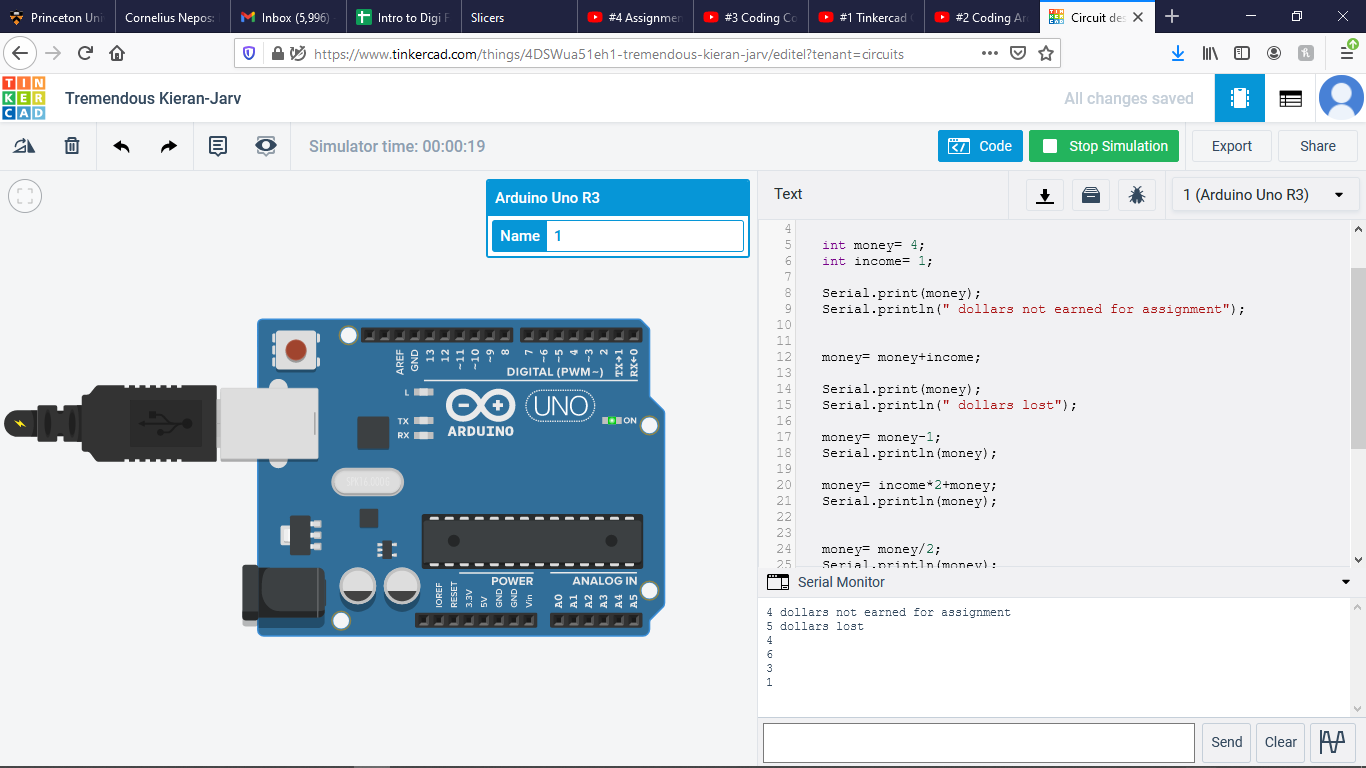Click the Arduino ATmega chip

pyautogui.click(x=532, y=541)
